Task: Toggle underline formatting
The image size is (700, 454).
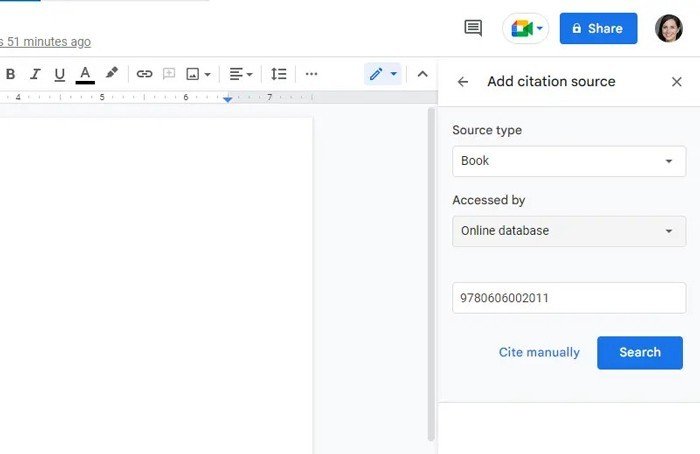Action: point(60,74)
